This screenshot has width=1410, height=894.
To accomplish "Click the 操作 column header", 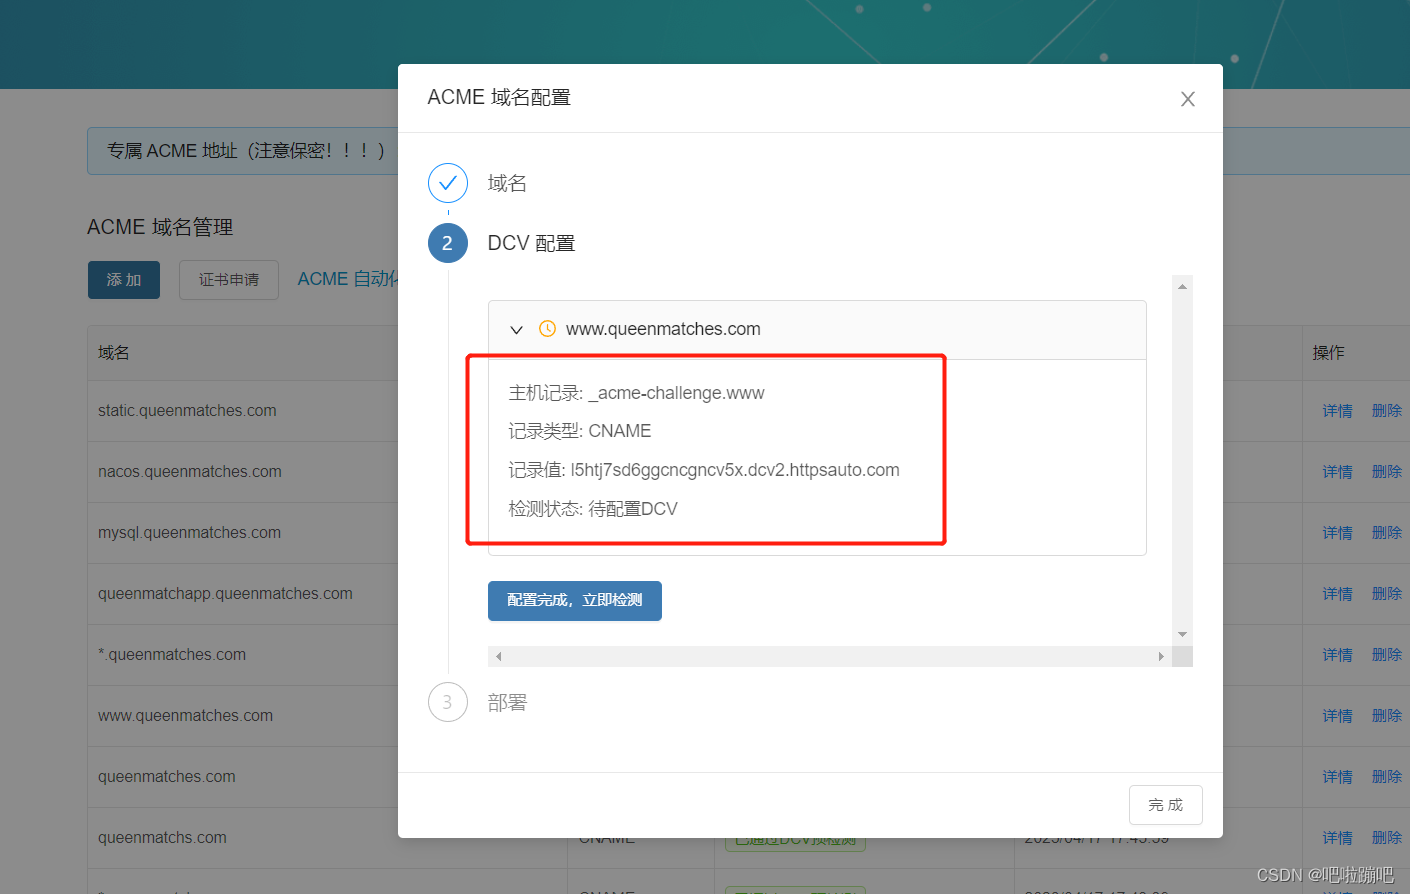I will coord(1328,352).
